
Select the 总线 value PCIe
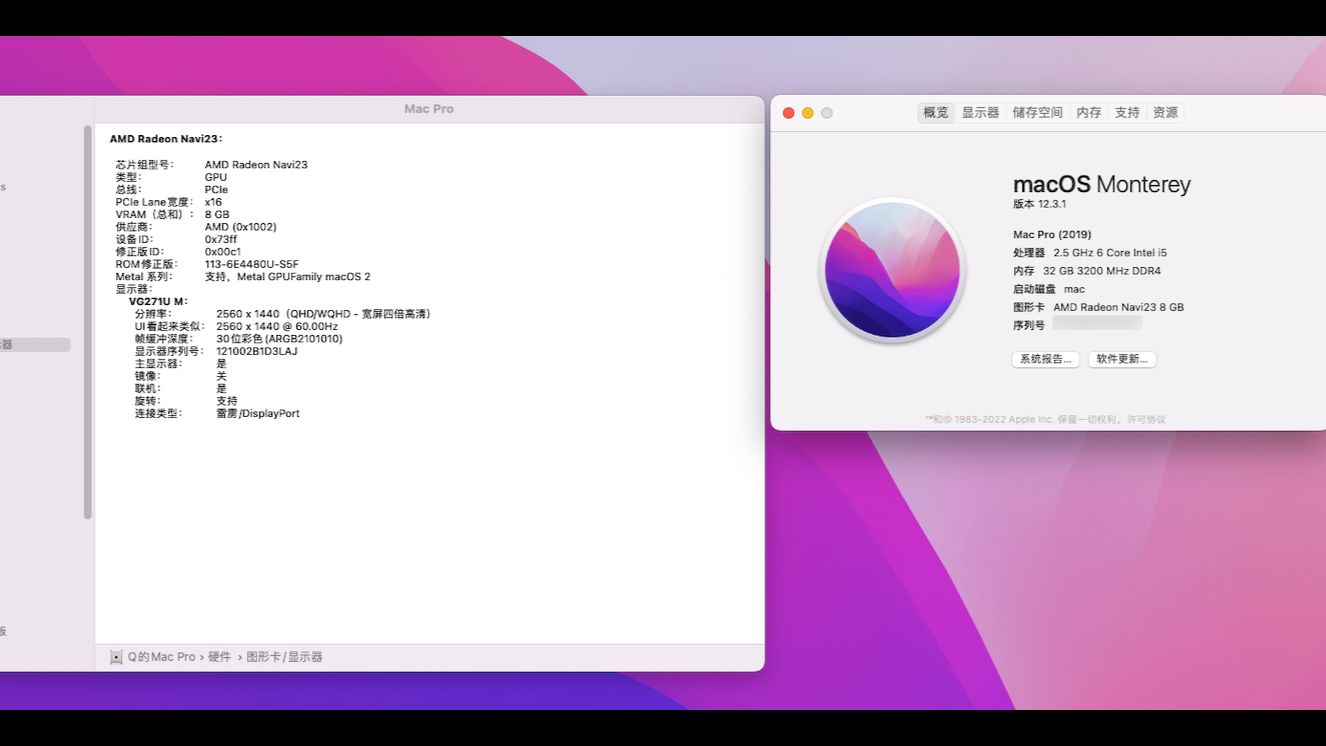(216, 189)
